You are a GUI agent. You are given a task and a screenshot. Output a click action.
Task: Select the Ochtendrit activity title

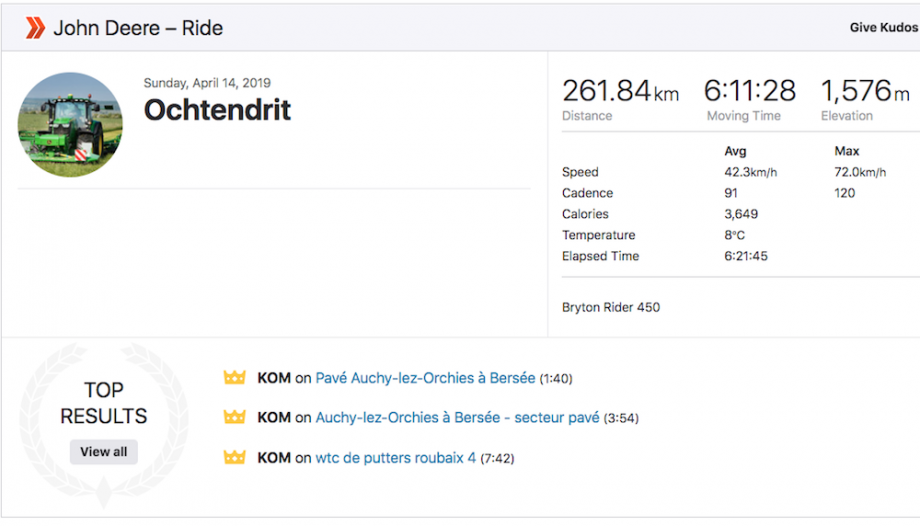click(217, 110)
